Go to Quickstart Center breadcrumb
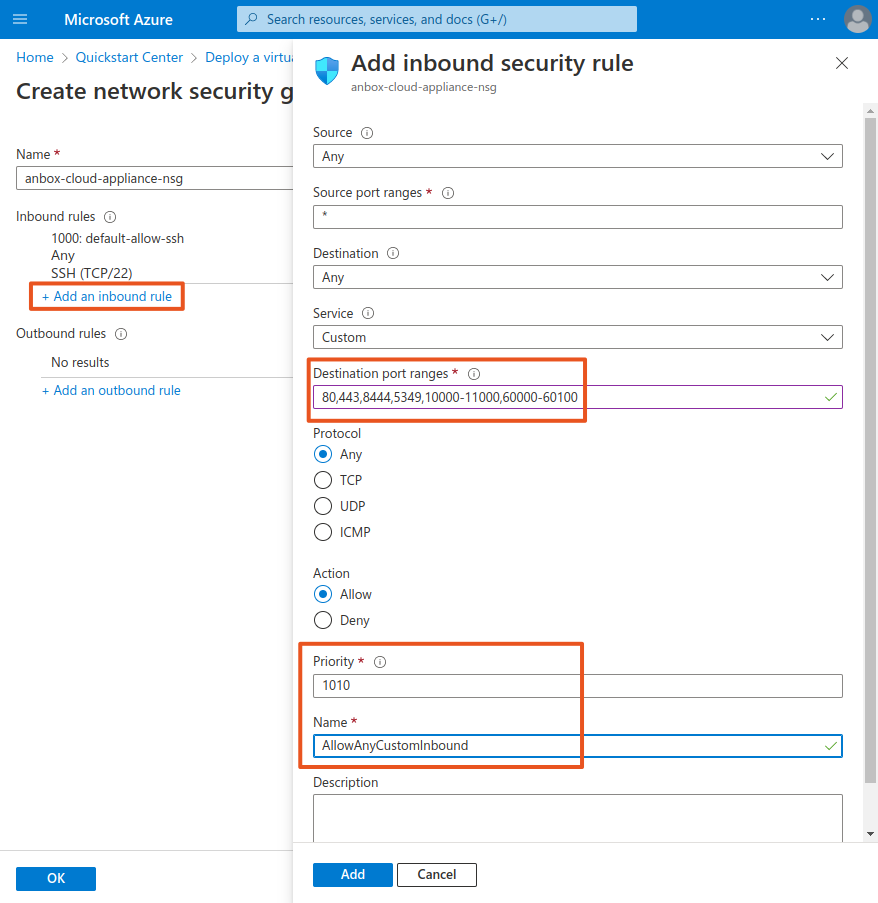The height and width of the screenshot is (903, 878). pyautogui.click(x=129, y=58)
